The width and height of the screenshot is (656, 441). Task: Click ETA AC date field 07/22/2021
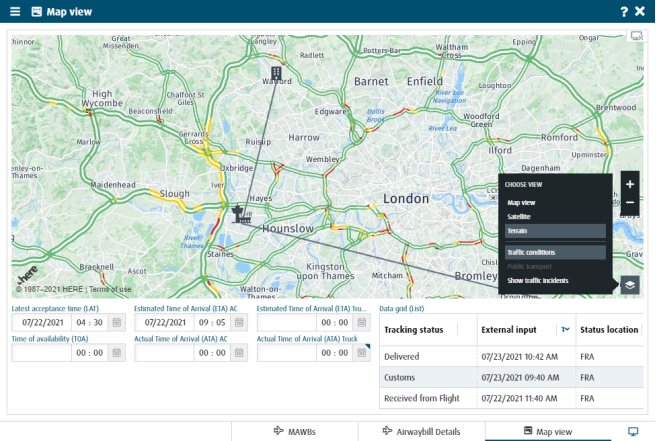(x=164, y=323)
